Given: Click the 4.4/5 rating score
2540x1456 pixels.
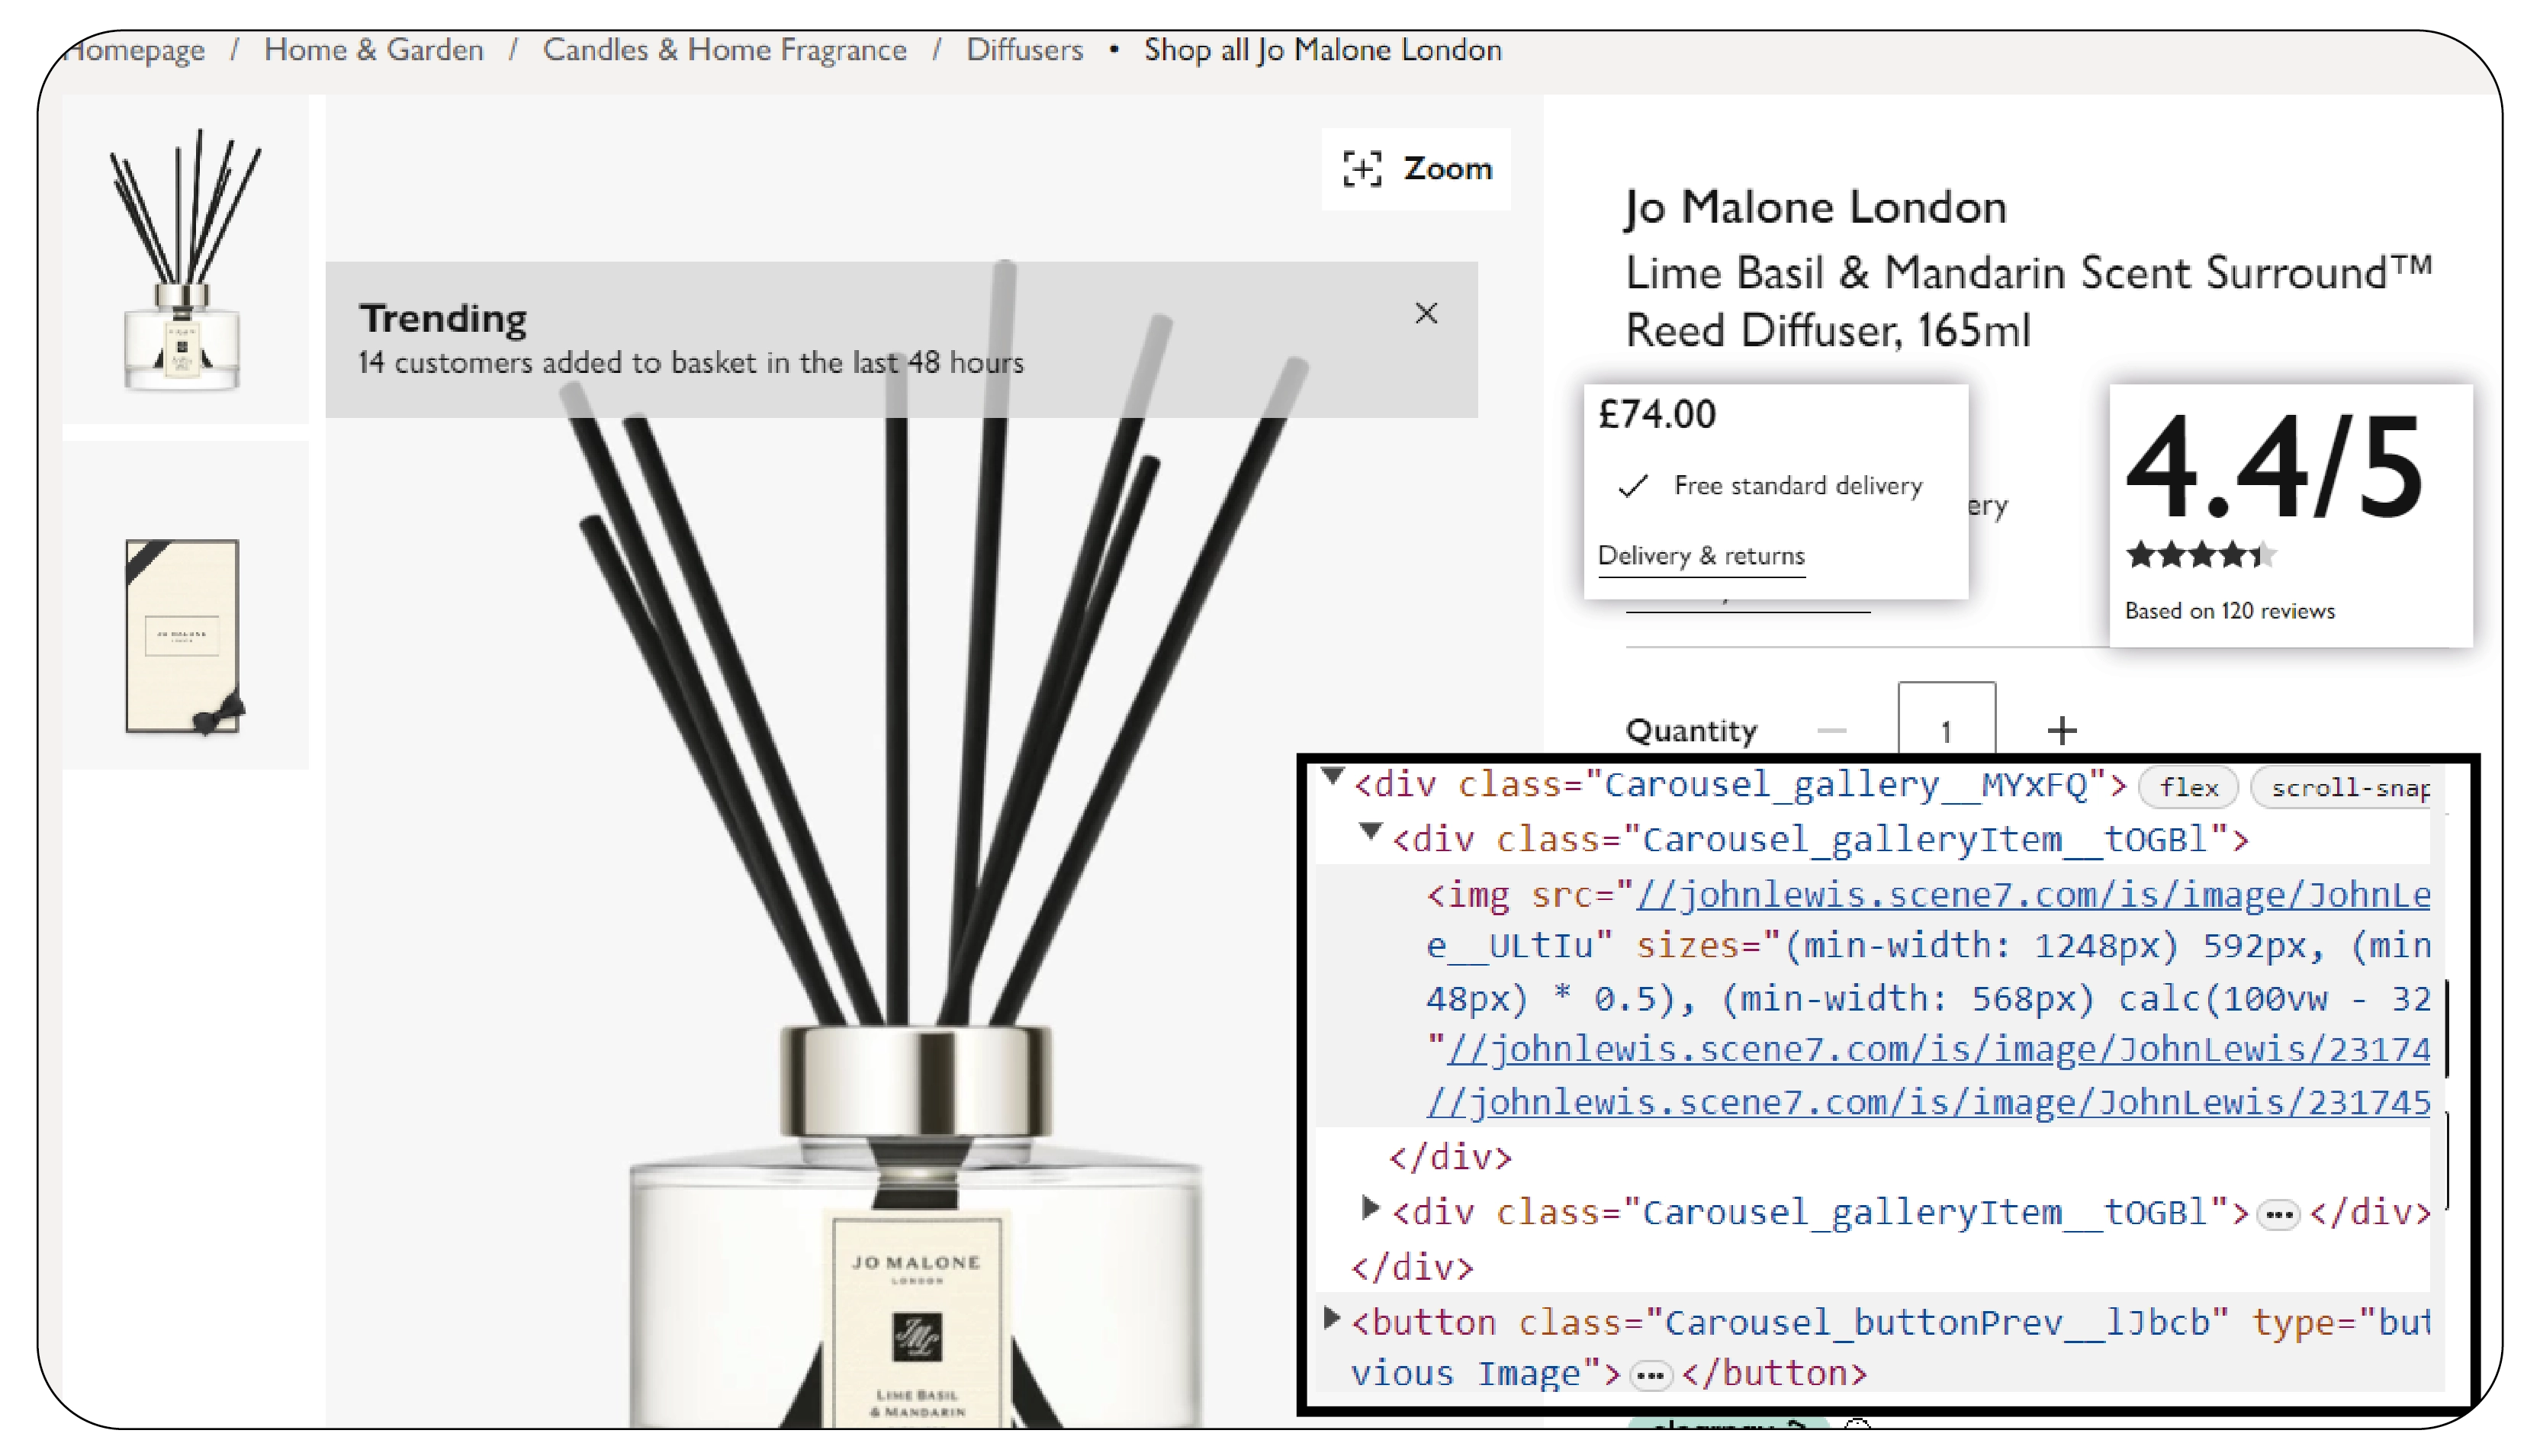Looking at the screenshot, I should tap(2274, 467).
